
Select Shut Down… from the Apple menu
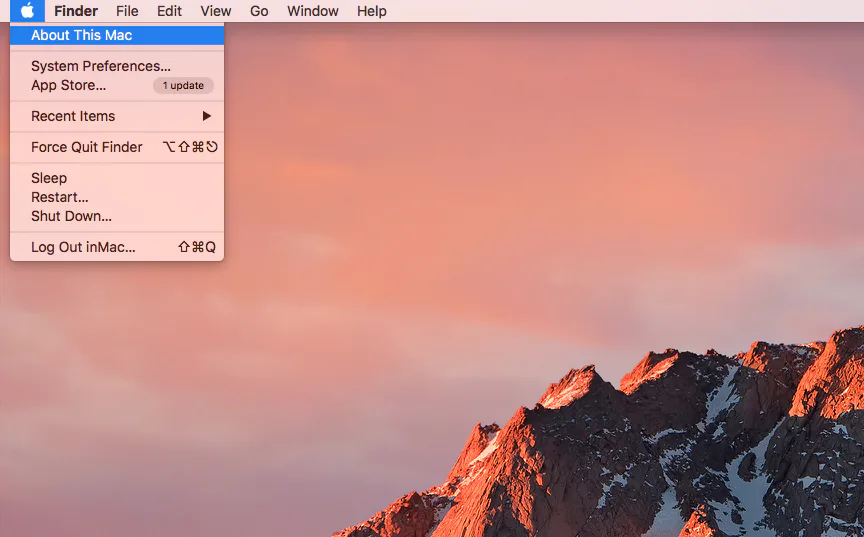pyautogui.click(x=117, y=216)
